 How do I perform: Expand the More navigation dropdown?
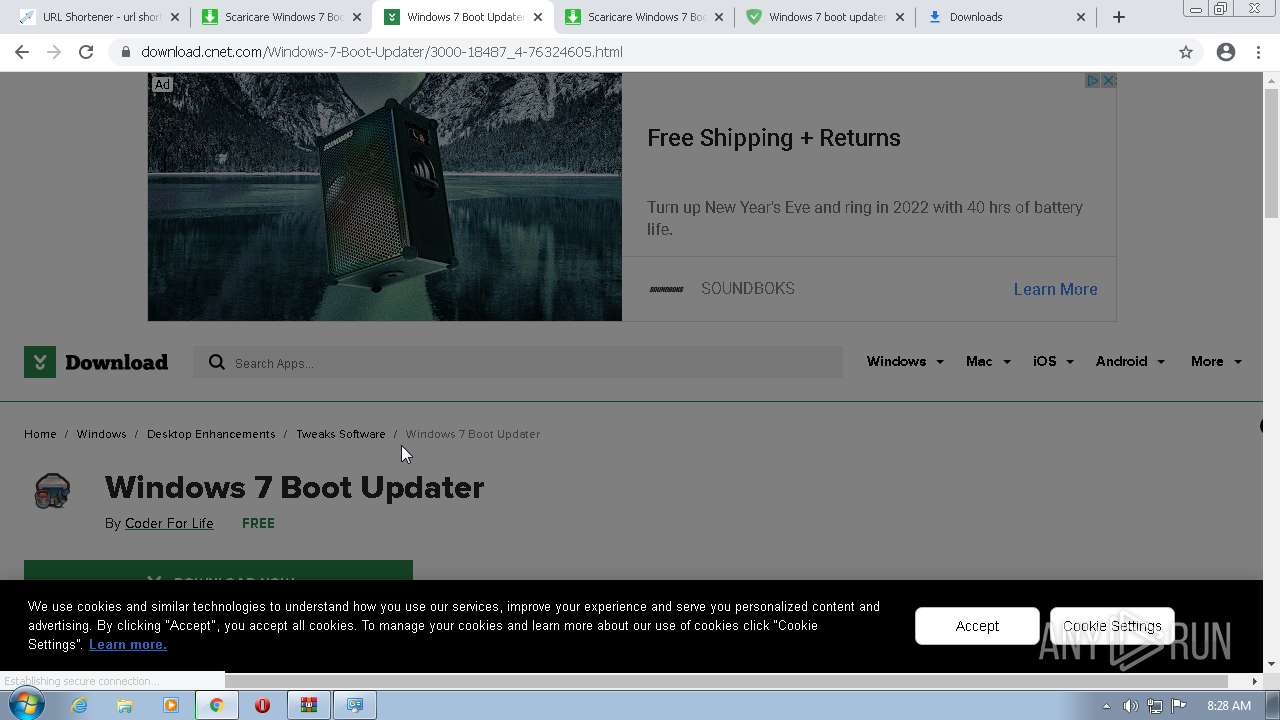[x=1216, y=361]
